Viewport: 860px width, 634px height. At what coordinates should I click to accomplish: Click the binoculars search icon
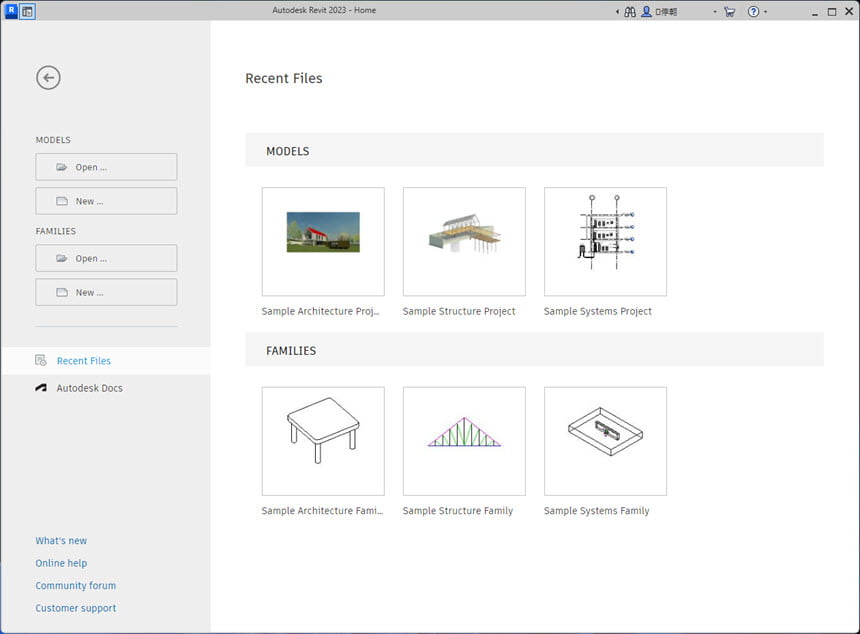pos(630,12)
